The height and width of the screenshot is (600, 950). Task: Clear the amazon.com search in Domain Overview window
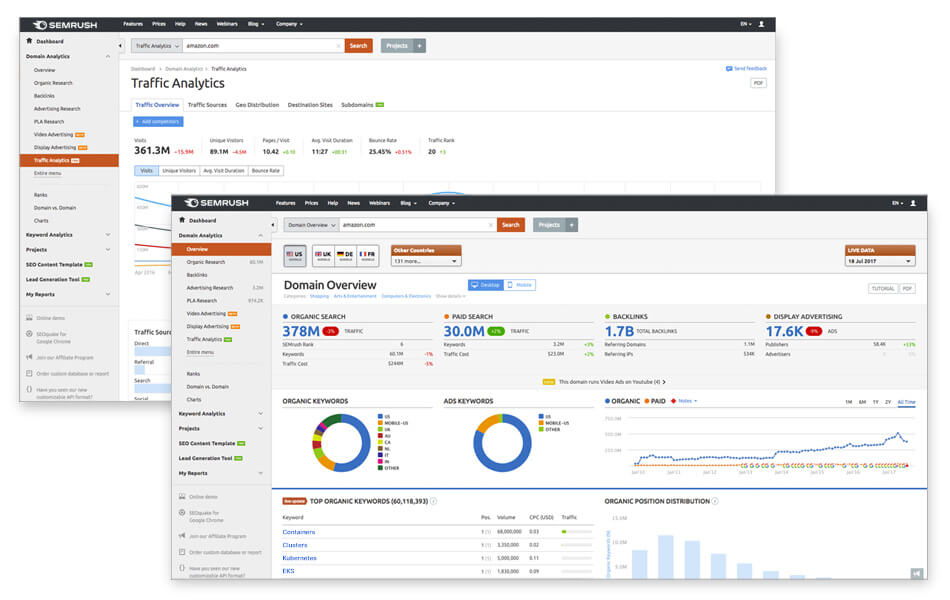coord(490,225)
